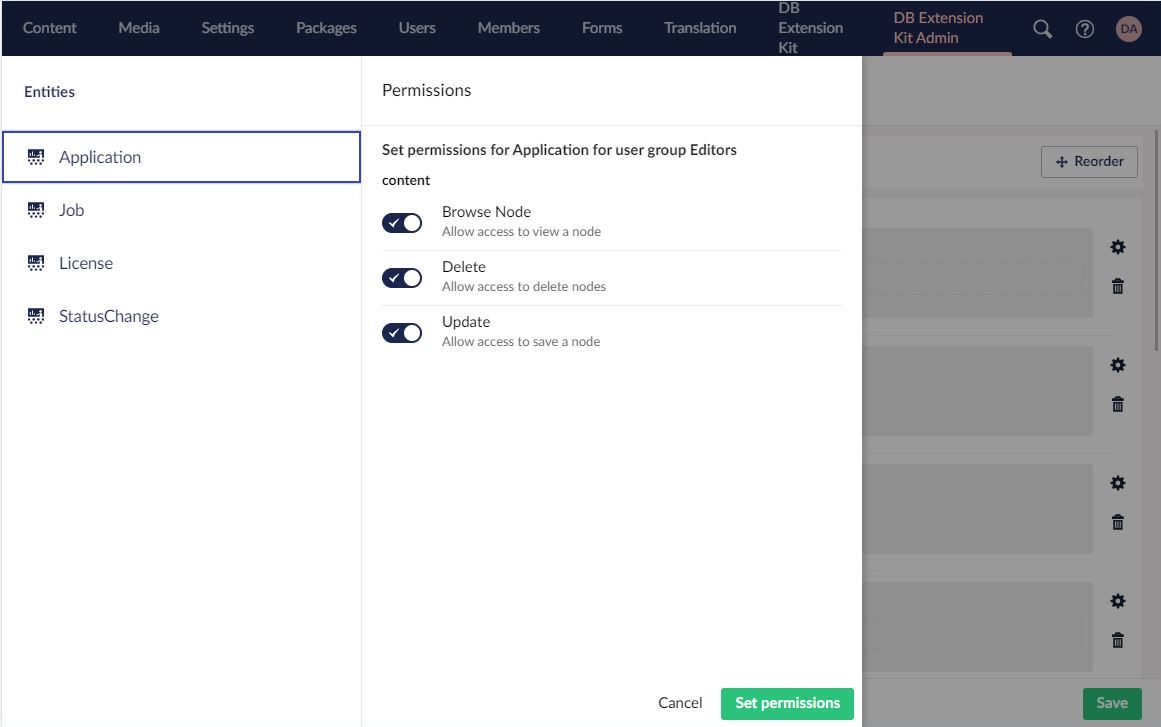This screenshot has height=727, width=1161.
Task: Click the topmost trash can icon
Action: point(1118,285)
